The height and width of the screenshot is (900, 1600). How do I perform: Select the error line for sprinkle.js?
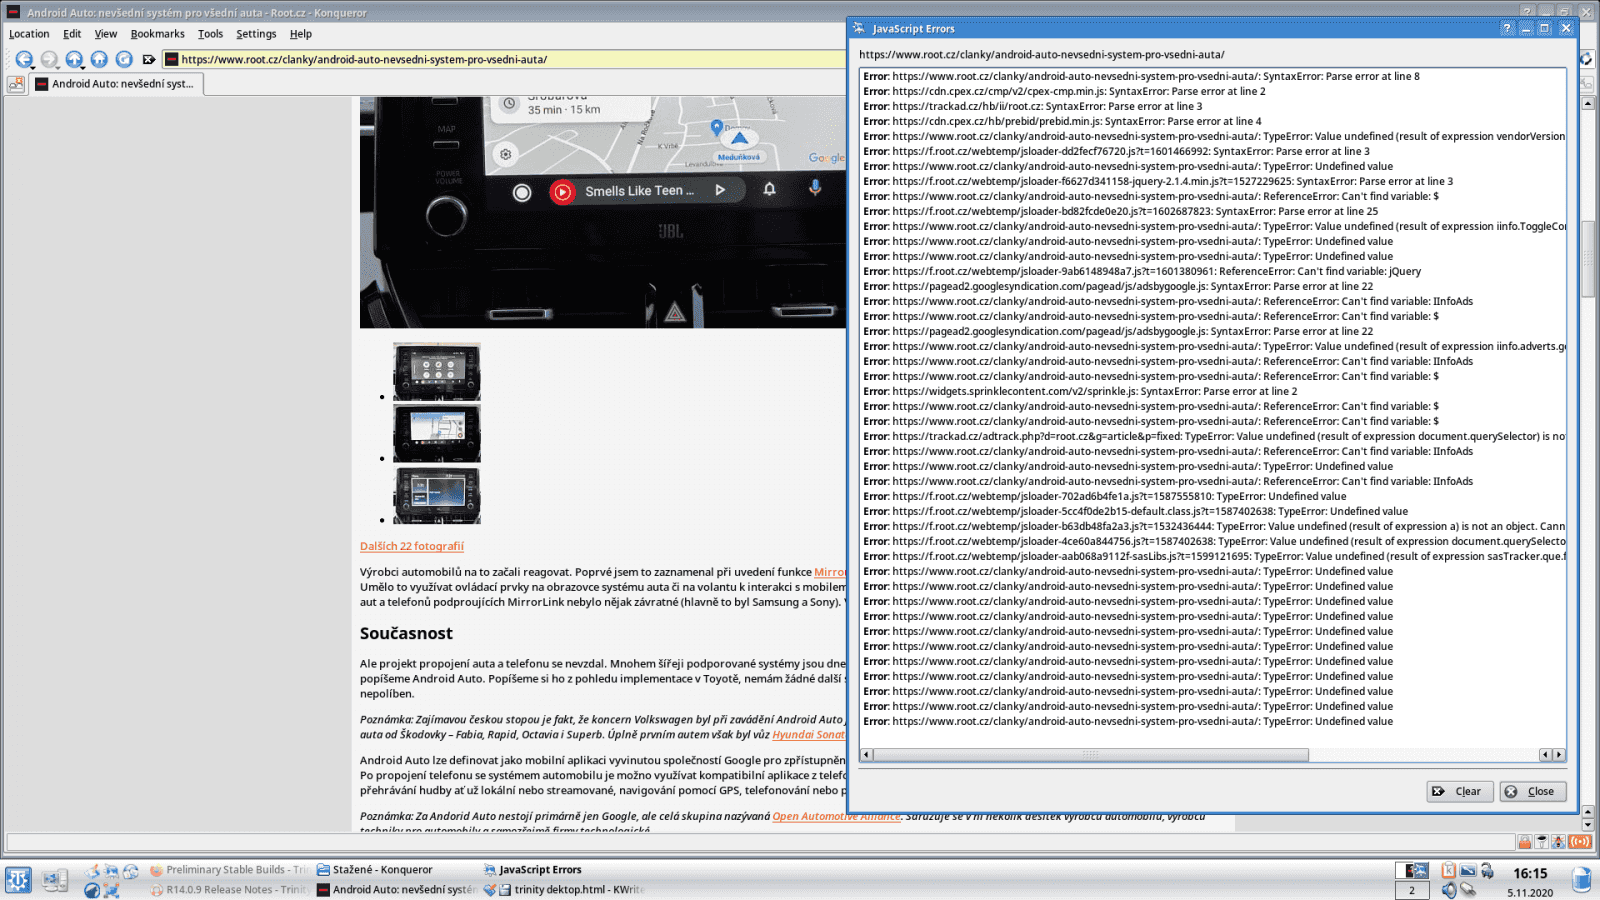click(1080, 391)
